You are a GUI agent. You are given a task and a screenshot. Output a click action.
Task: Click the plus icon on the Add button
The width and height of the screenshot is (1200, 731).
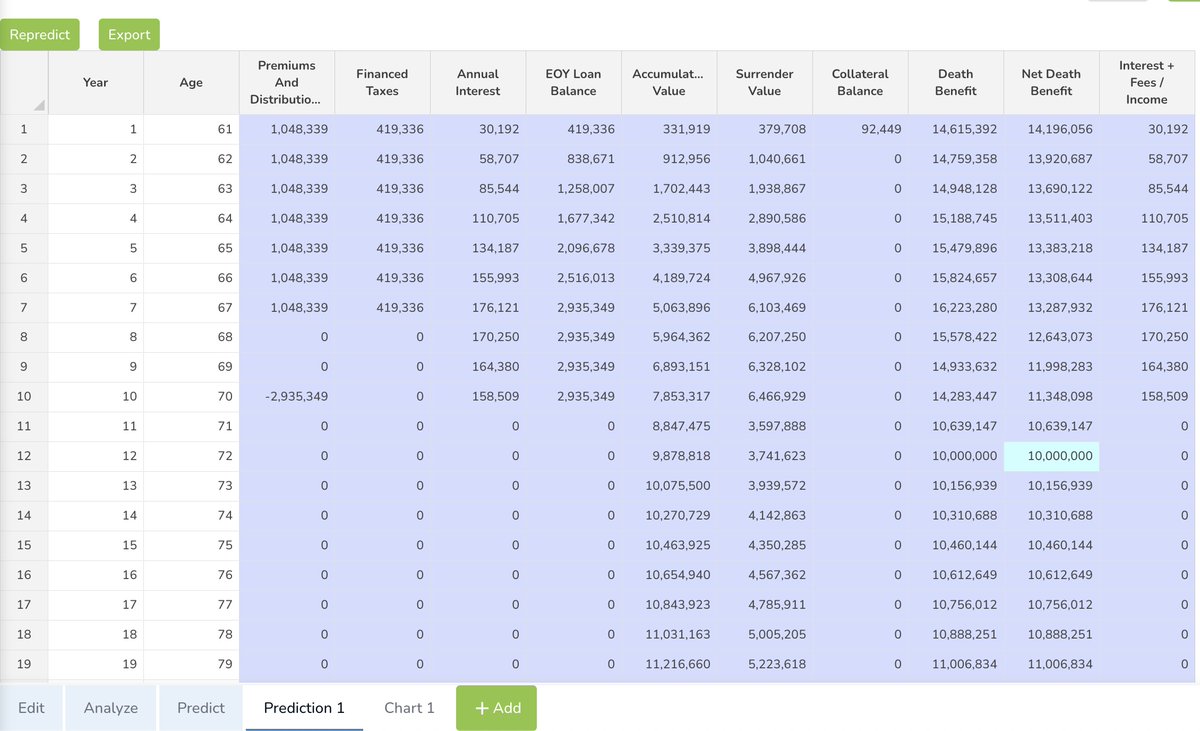479,707
